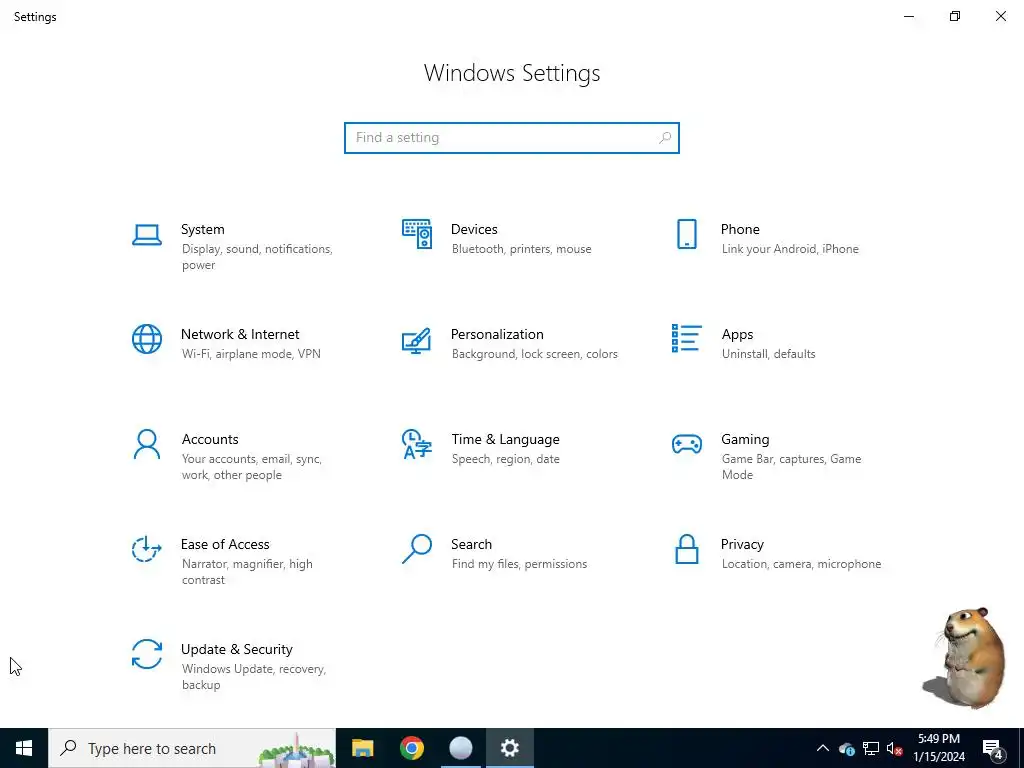The height and width of the screenshot is (768, 1024).
Task: Click the magnifier inside Find a setting box
Action: click(665, 138)
